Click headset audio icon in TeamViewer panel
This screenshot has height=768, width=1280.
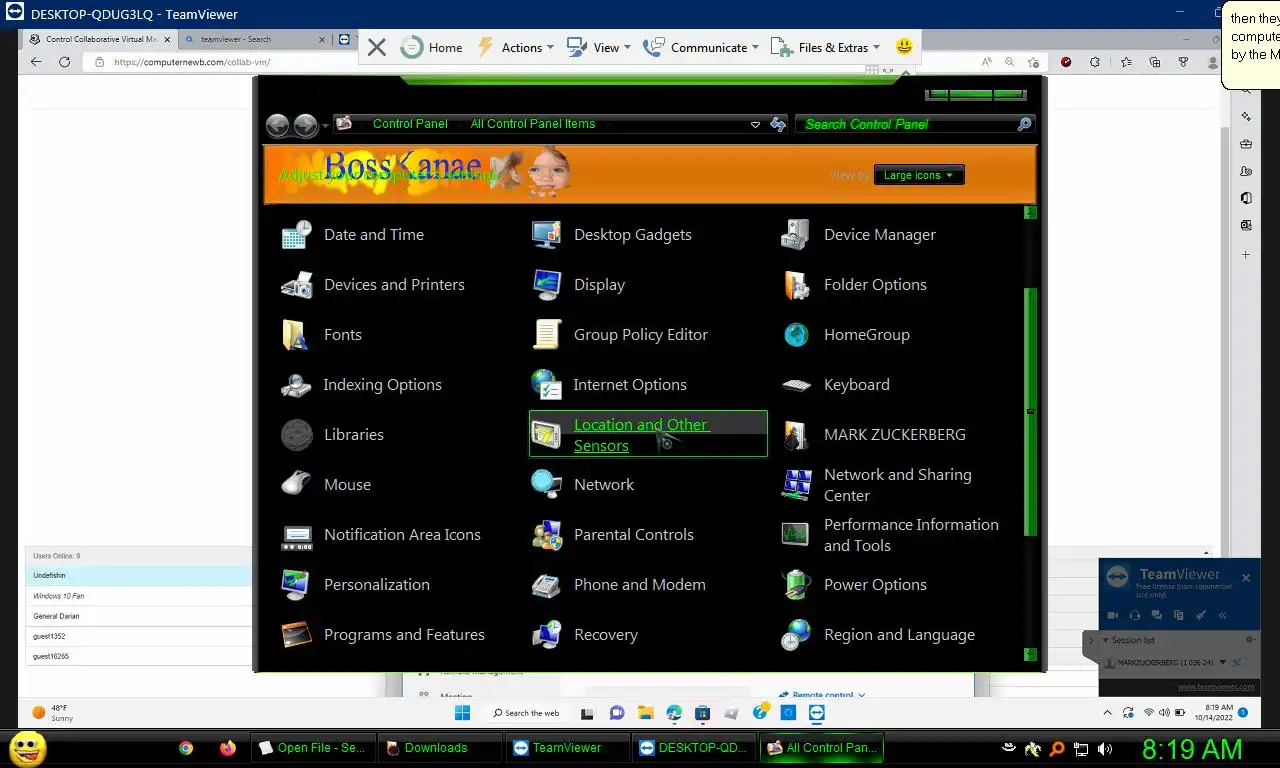(1135, 615)
